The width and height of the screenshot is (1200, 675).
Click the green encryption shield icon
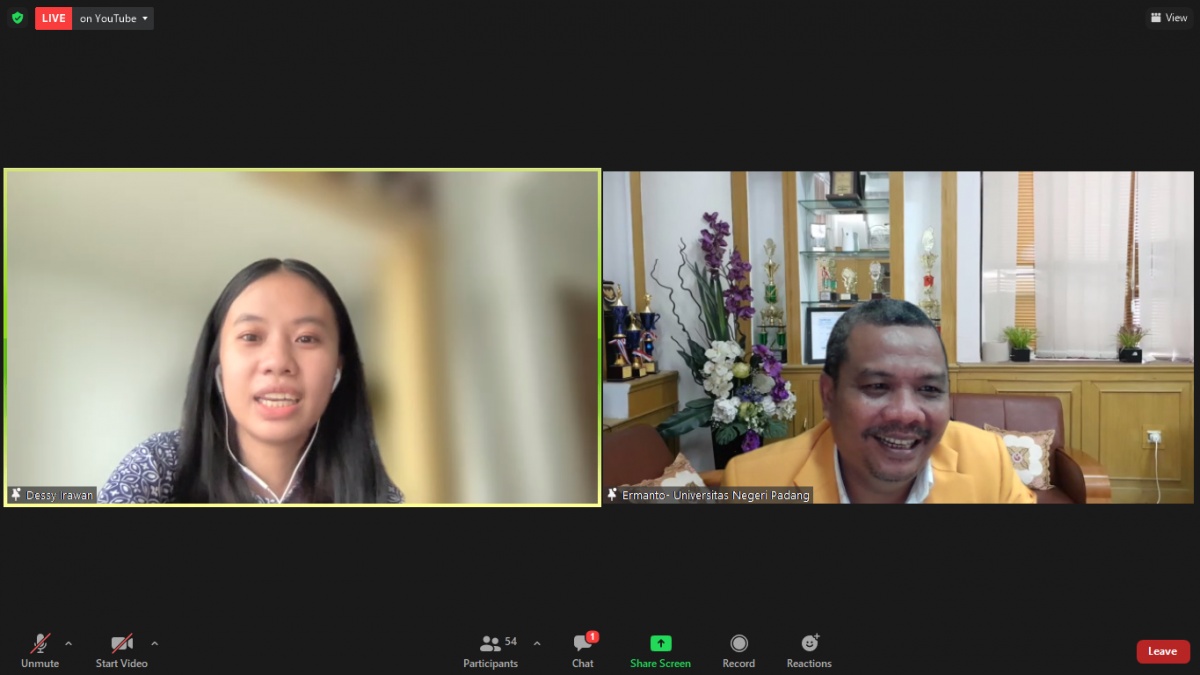(17, 18)
